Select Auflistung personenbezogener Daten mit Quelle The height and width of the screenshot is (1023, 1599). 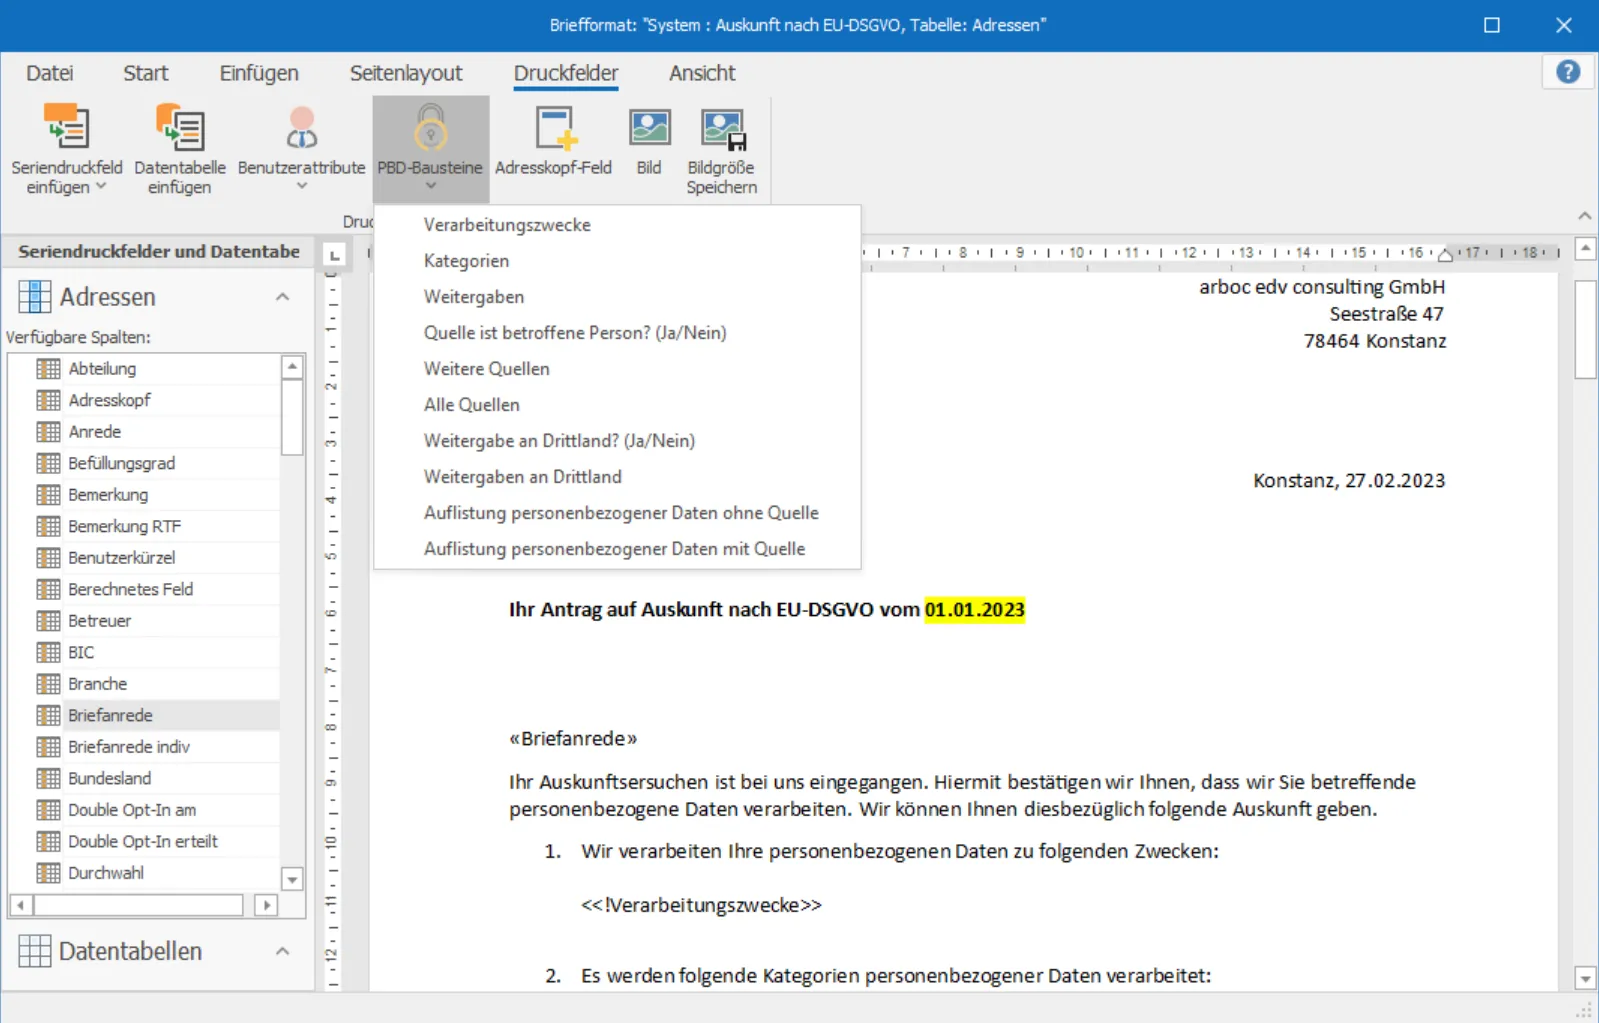click(617, 549)
